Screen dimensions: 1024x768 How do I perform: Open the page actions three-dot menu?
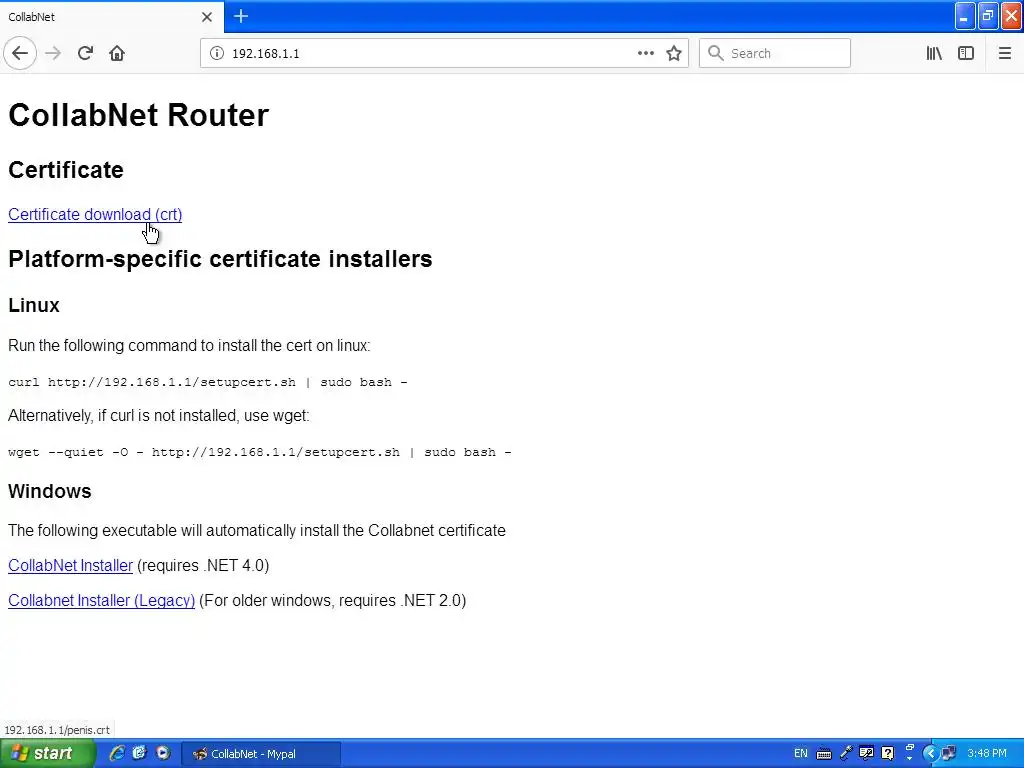click(645, 54)
